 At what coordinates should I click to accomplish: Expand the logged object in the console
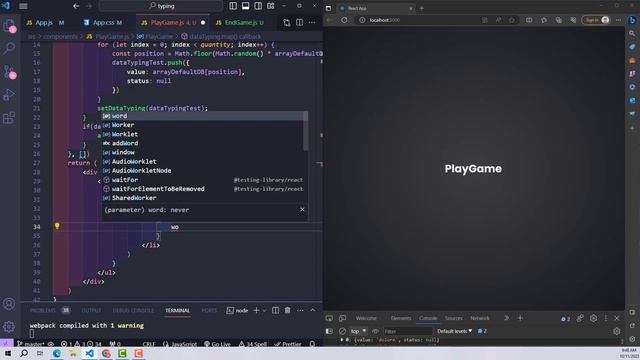click(x=342, y=340)
